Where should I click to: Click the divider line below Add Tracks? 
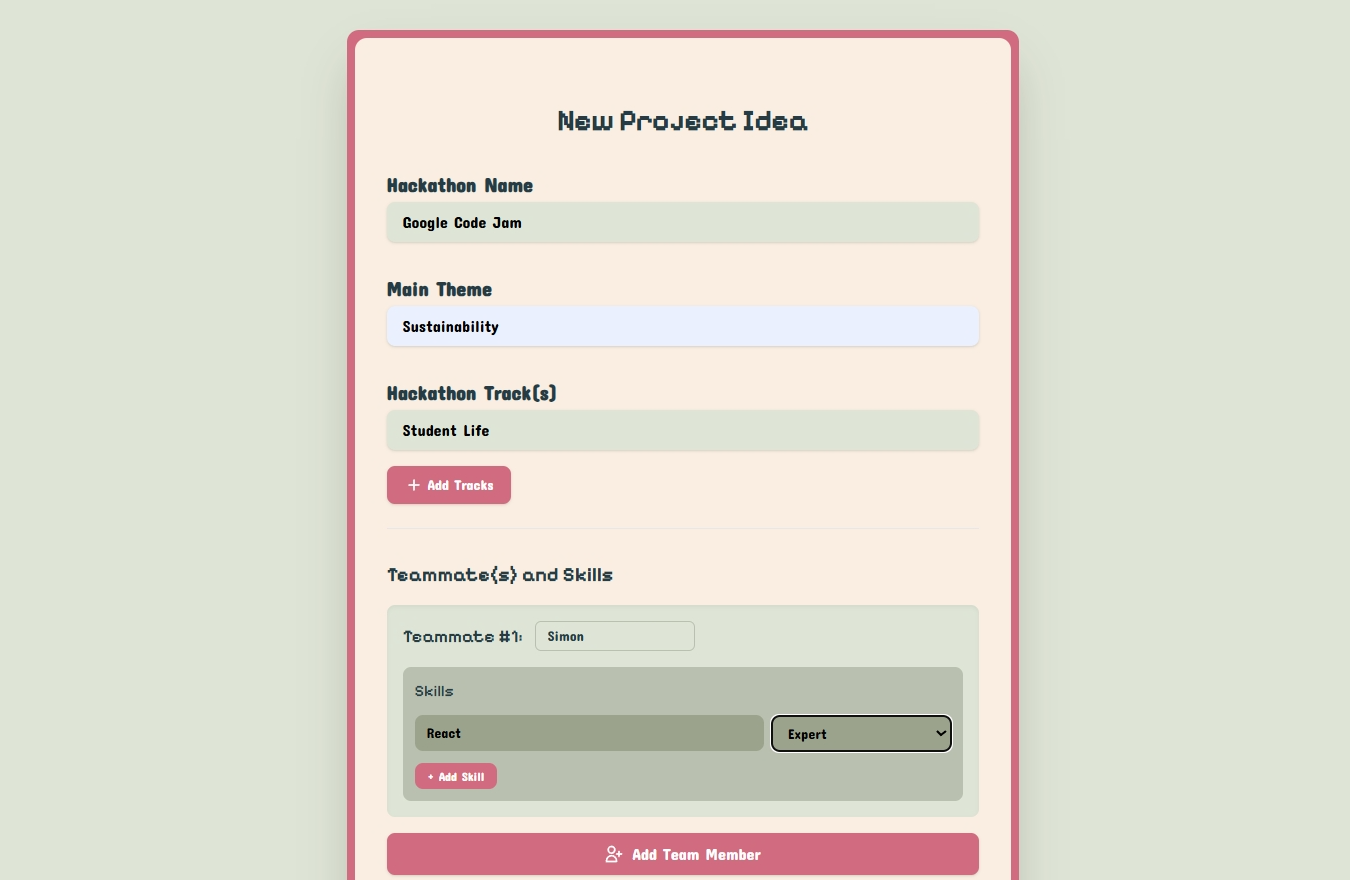682,528
